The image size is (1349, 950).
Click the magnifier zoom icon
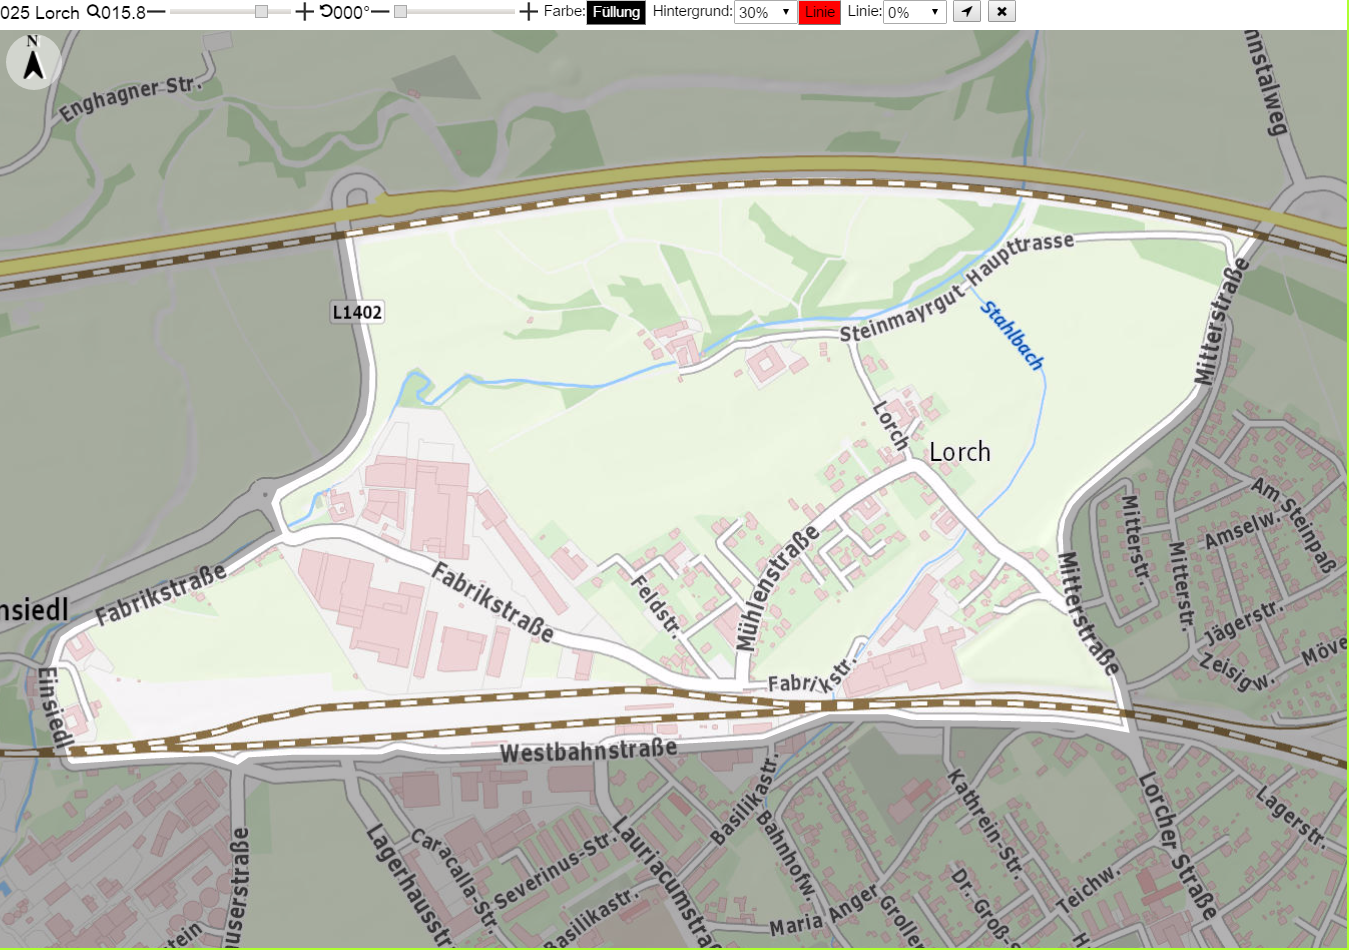[x=93, y=12]
